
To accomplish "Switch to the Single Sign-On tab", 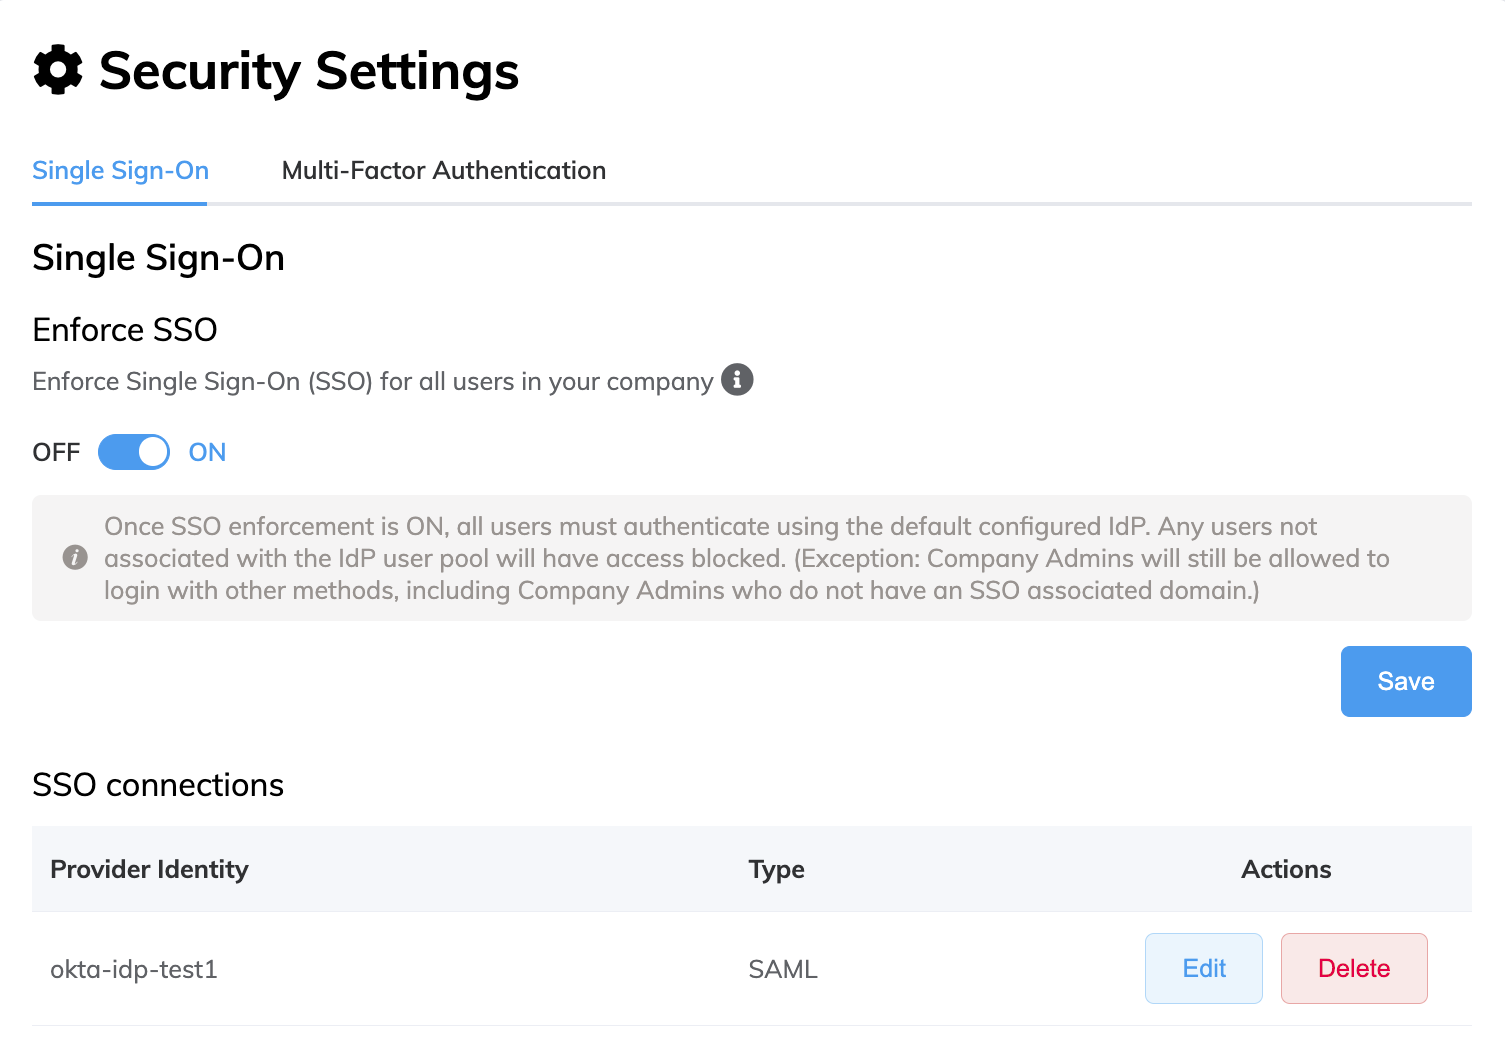I will point(120,171).
